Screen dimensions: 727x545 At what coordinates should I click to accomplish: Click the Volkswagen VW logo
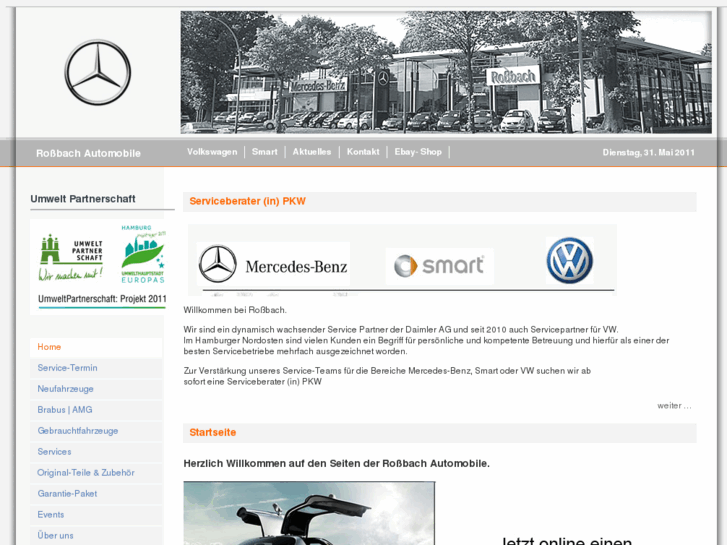click(569, 261)
